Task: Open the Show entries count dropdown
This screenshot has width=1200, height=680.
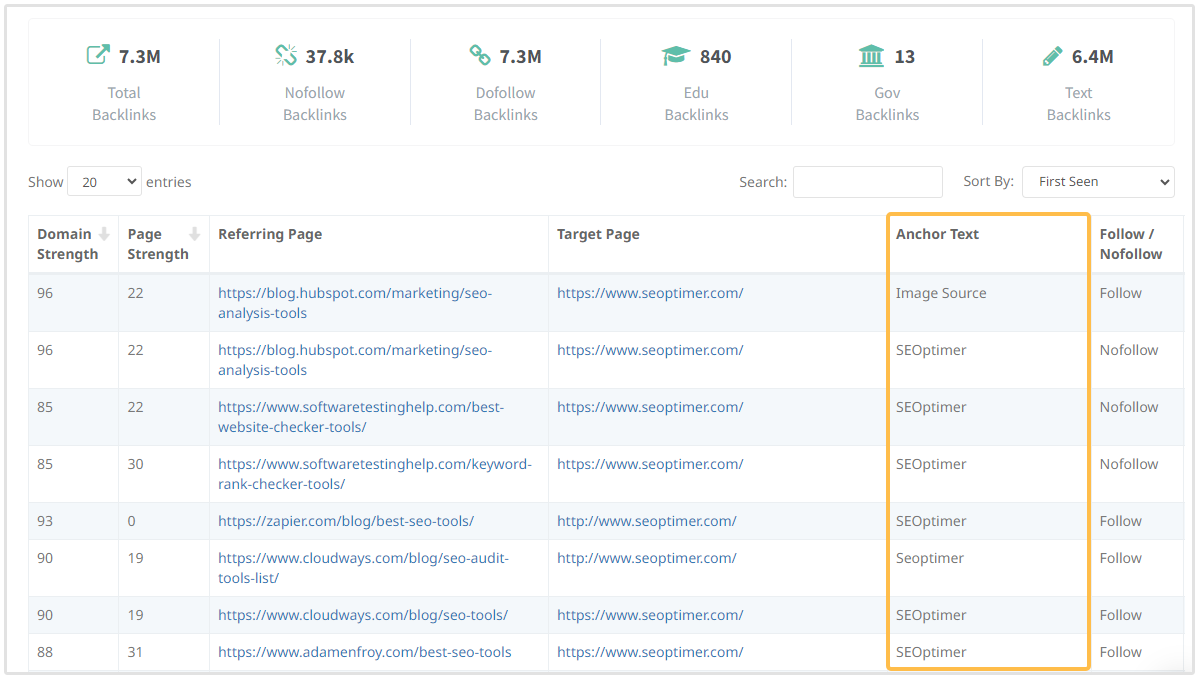Action: pyautogui.click(x=104, y=182)
